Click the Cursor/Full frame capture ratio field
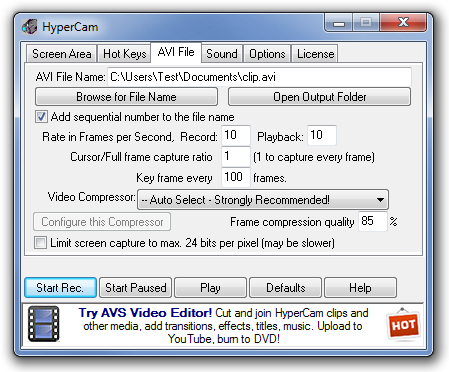 pos(236,156)
